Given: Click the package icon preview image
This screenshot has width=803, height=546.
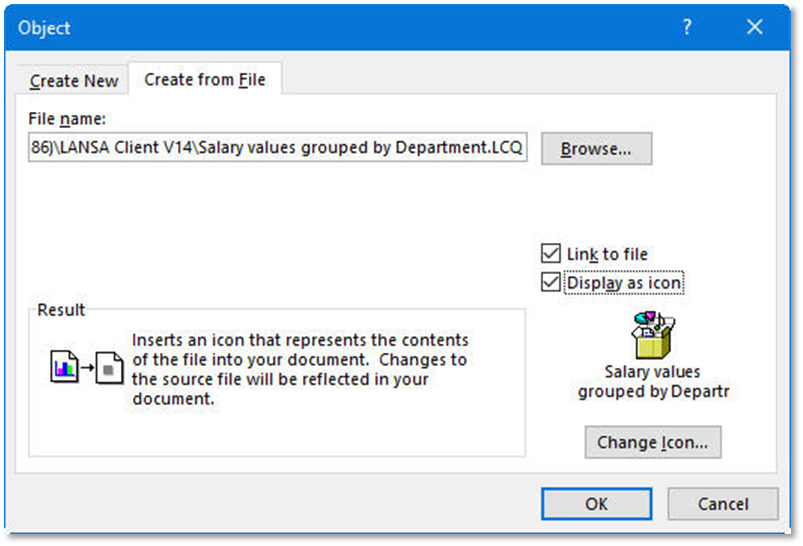Looking at the screenshot, I should point(652,334).
